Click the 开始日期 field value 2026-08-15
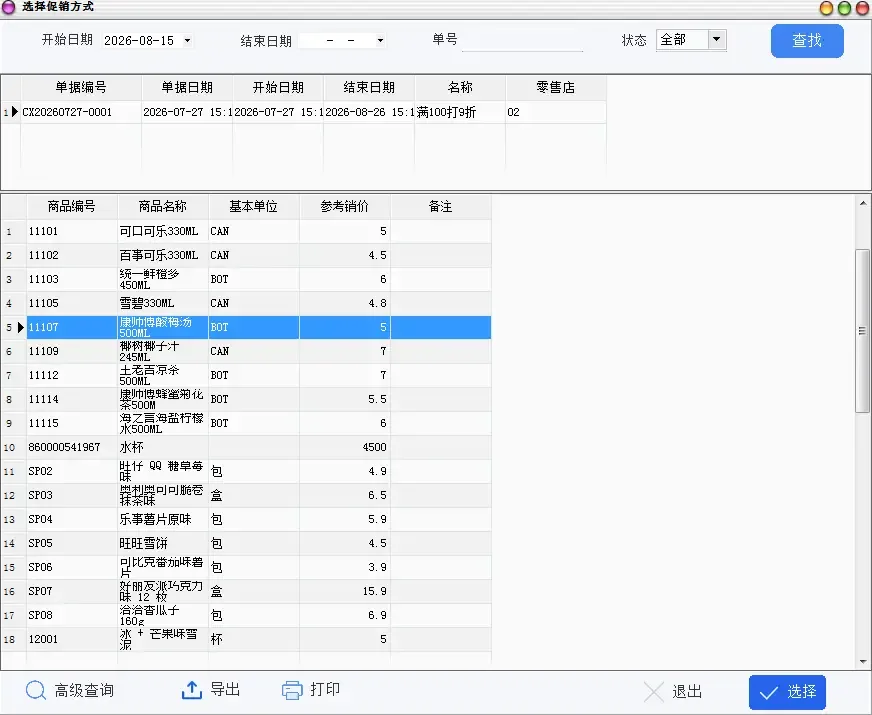872x715 pixels. point(139,41)
